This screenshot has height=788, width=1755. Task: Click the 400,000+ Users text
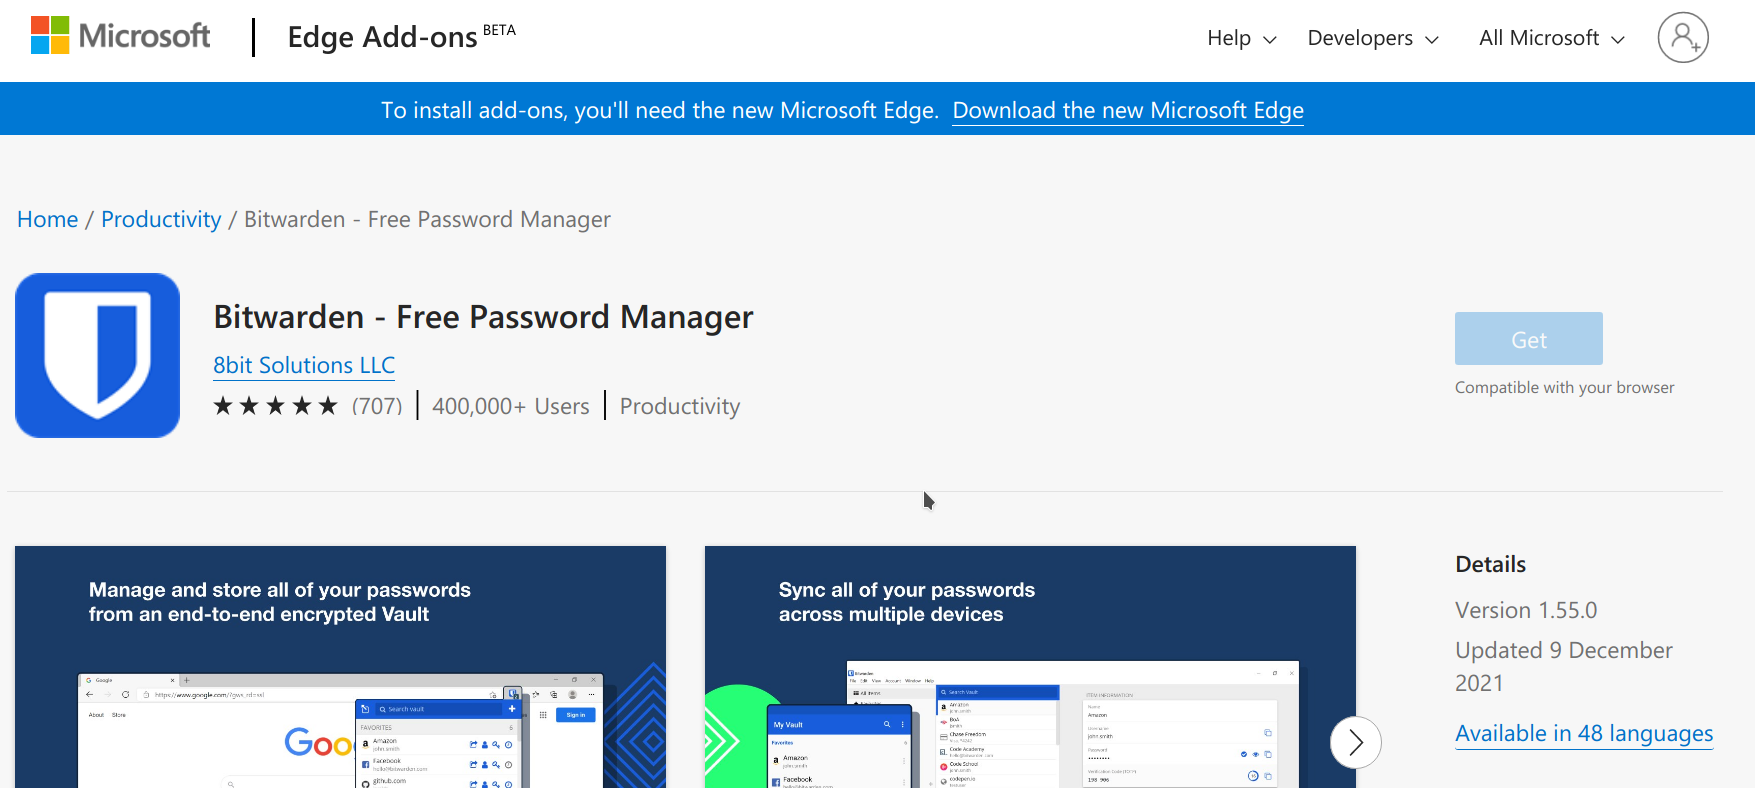coord(511,406)
